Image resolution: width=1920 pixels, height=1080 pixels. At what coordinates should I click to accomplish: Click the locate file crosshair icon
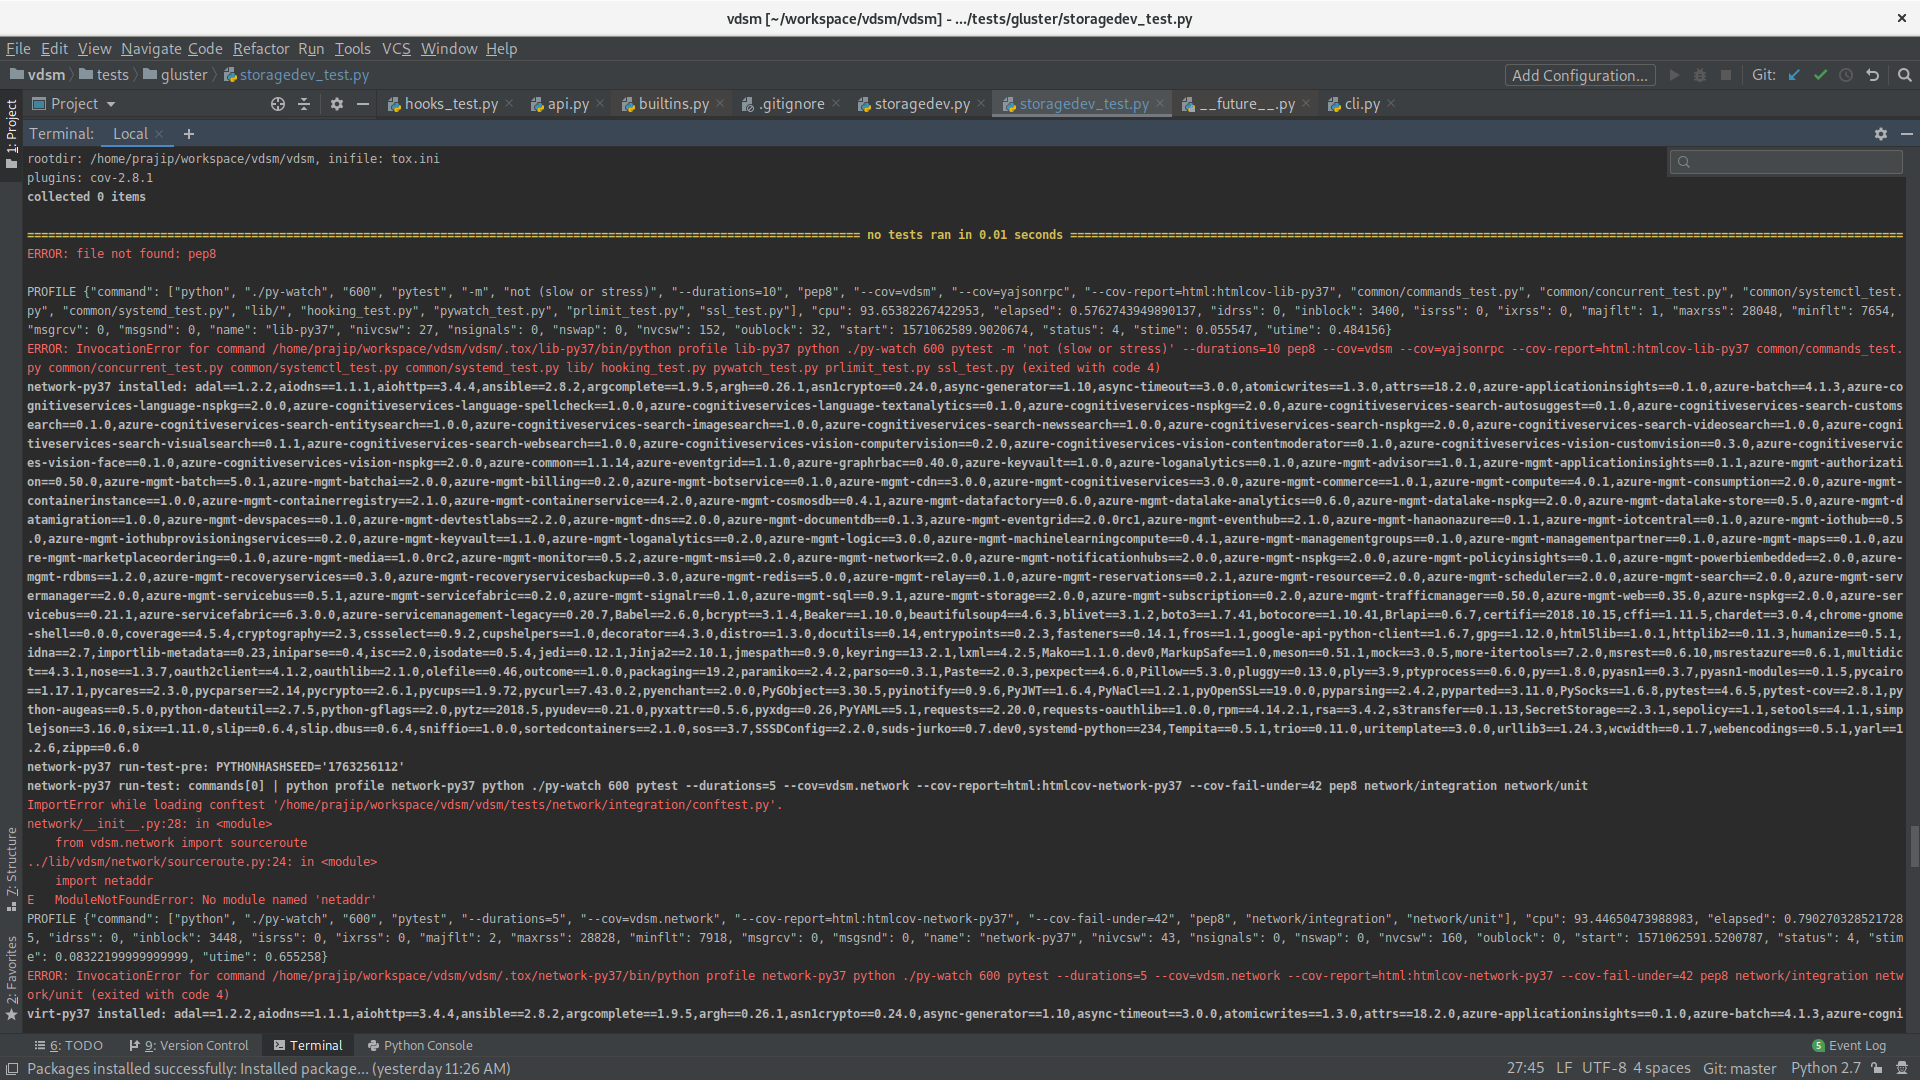click(x=278, y=104)
